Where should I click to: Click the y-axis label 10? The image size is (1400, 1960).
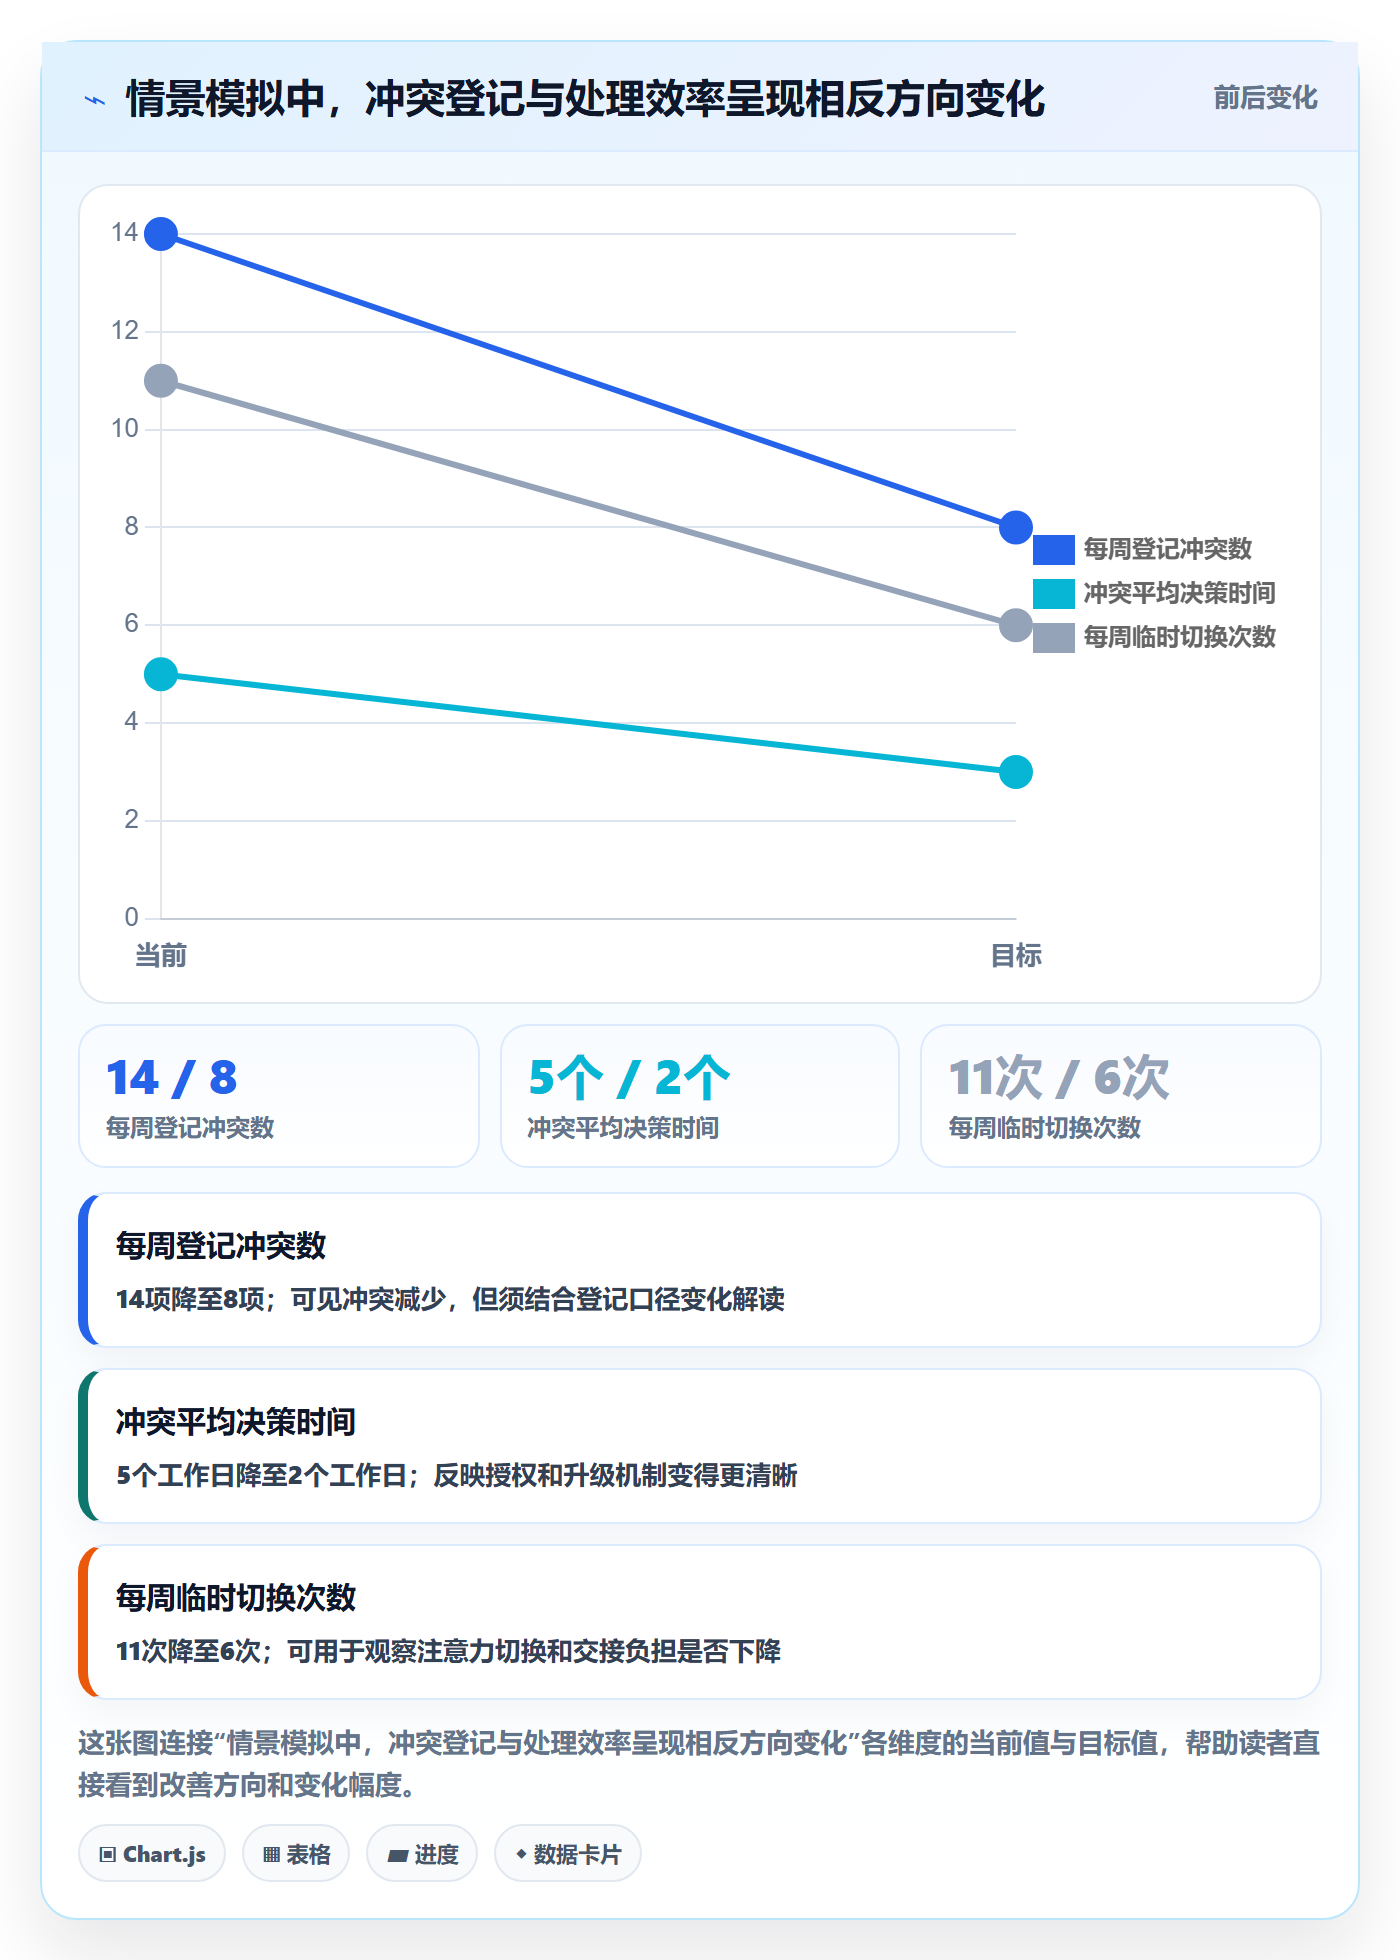pyautogui.click(x=125, y=429)
